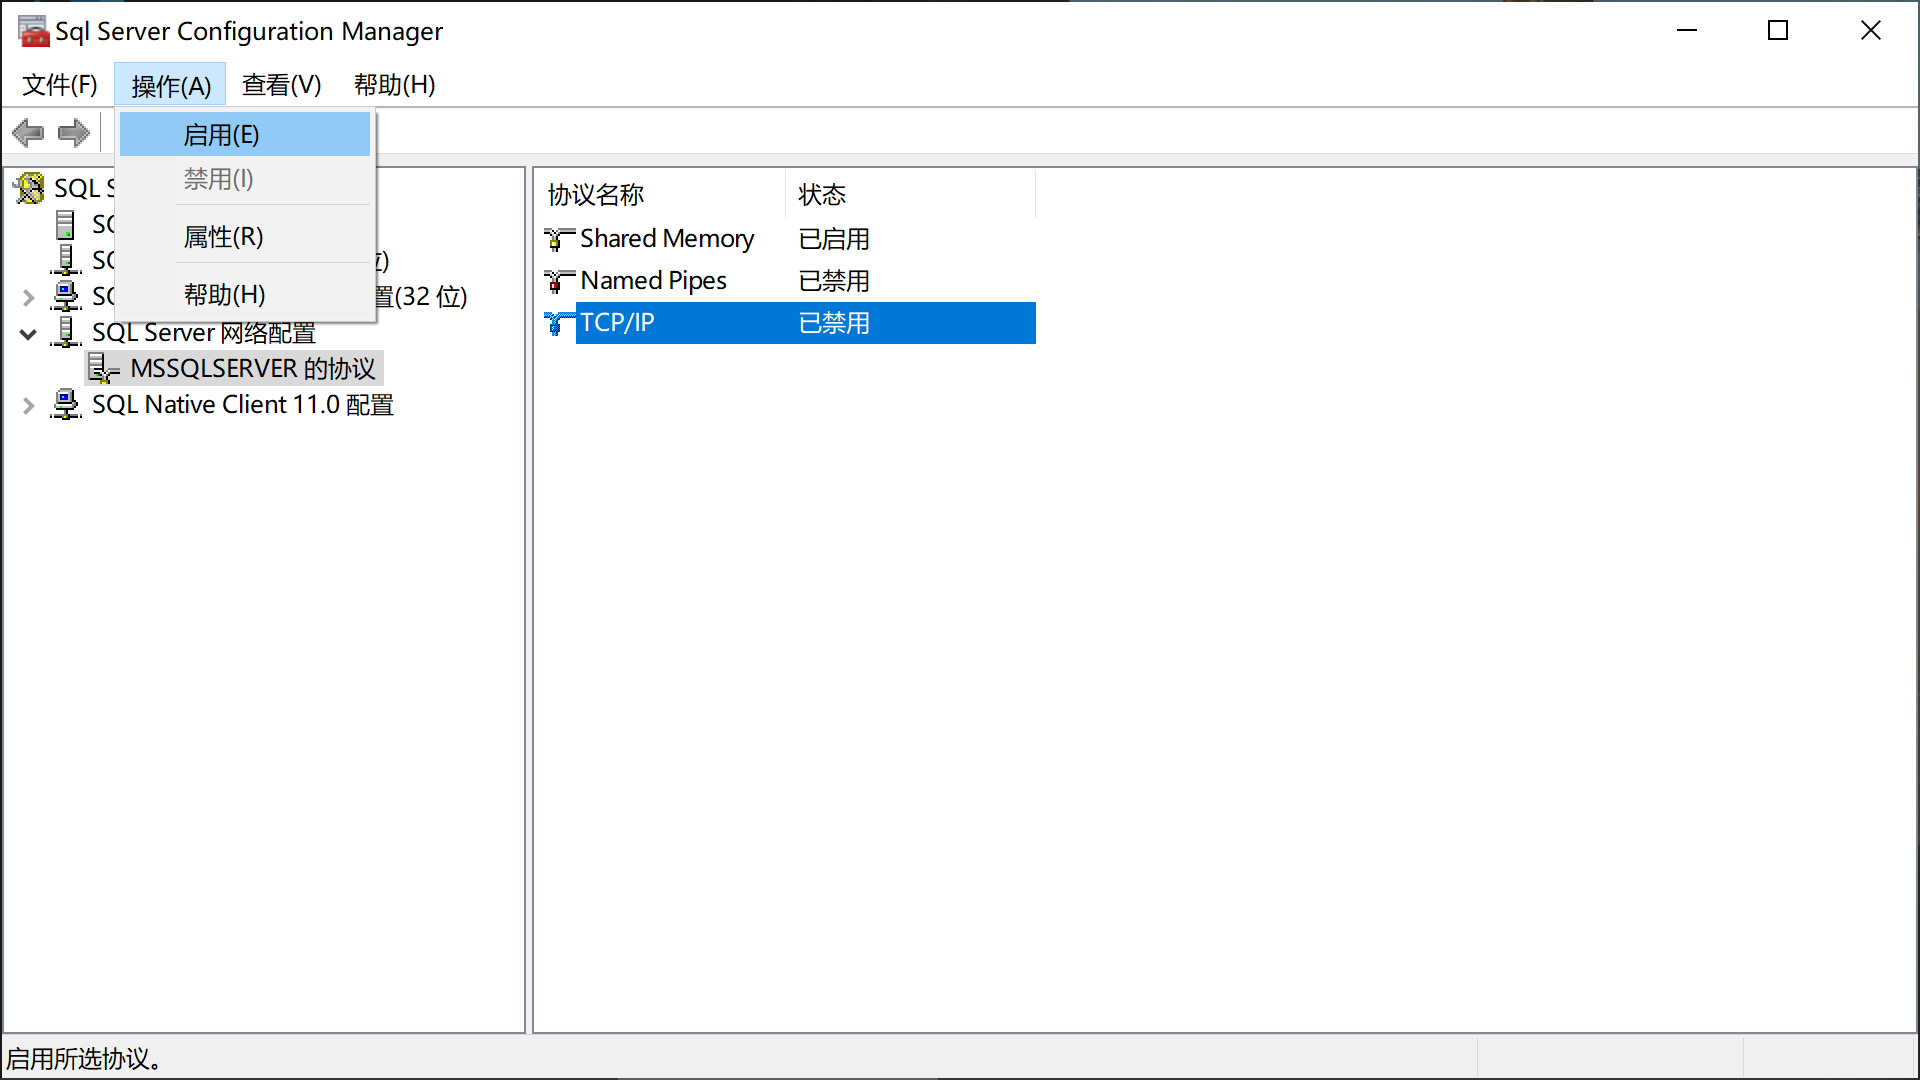Open the 文件(F) menu

60,85
